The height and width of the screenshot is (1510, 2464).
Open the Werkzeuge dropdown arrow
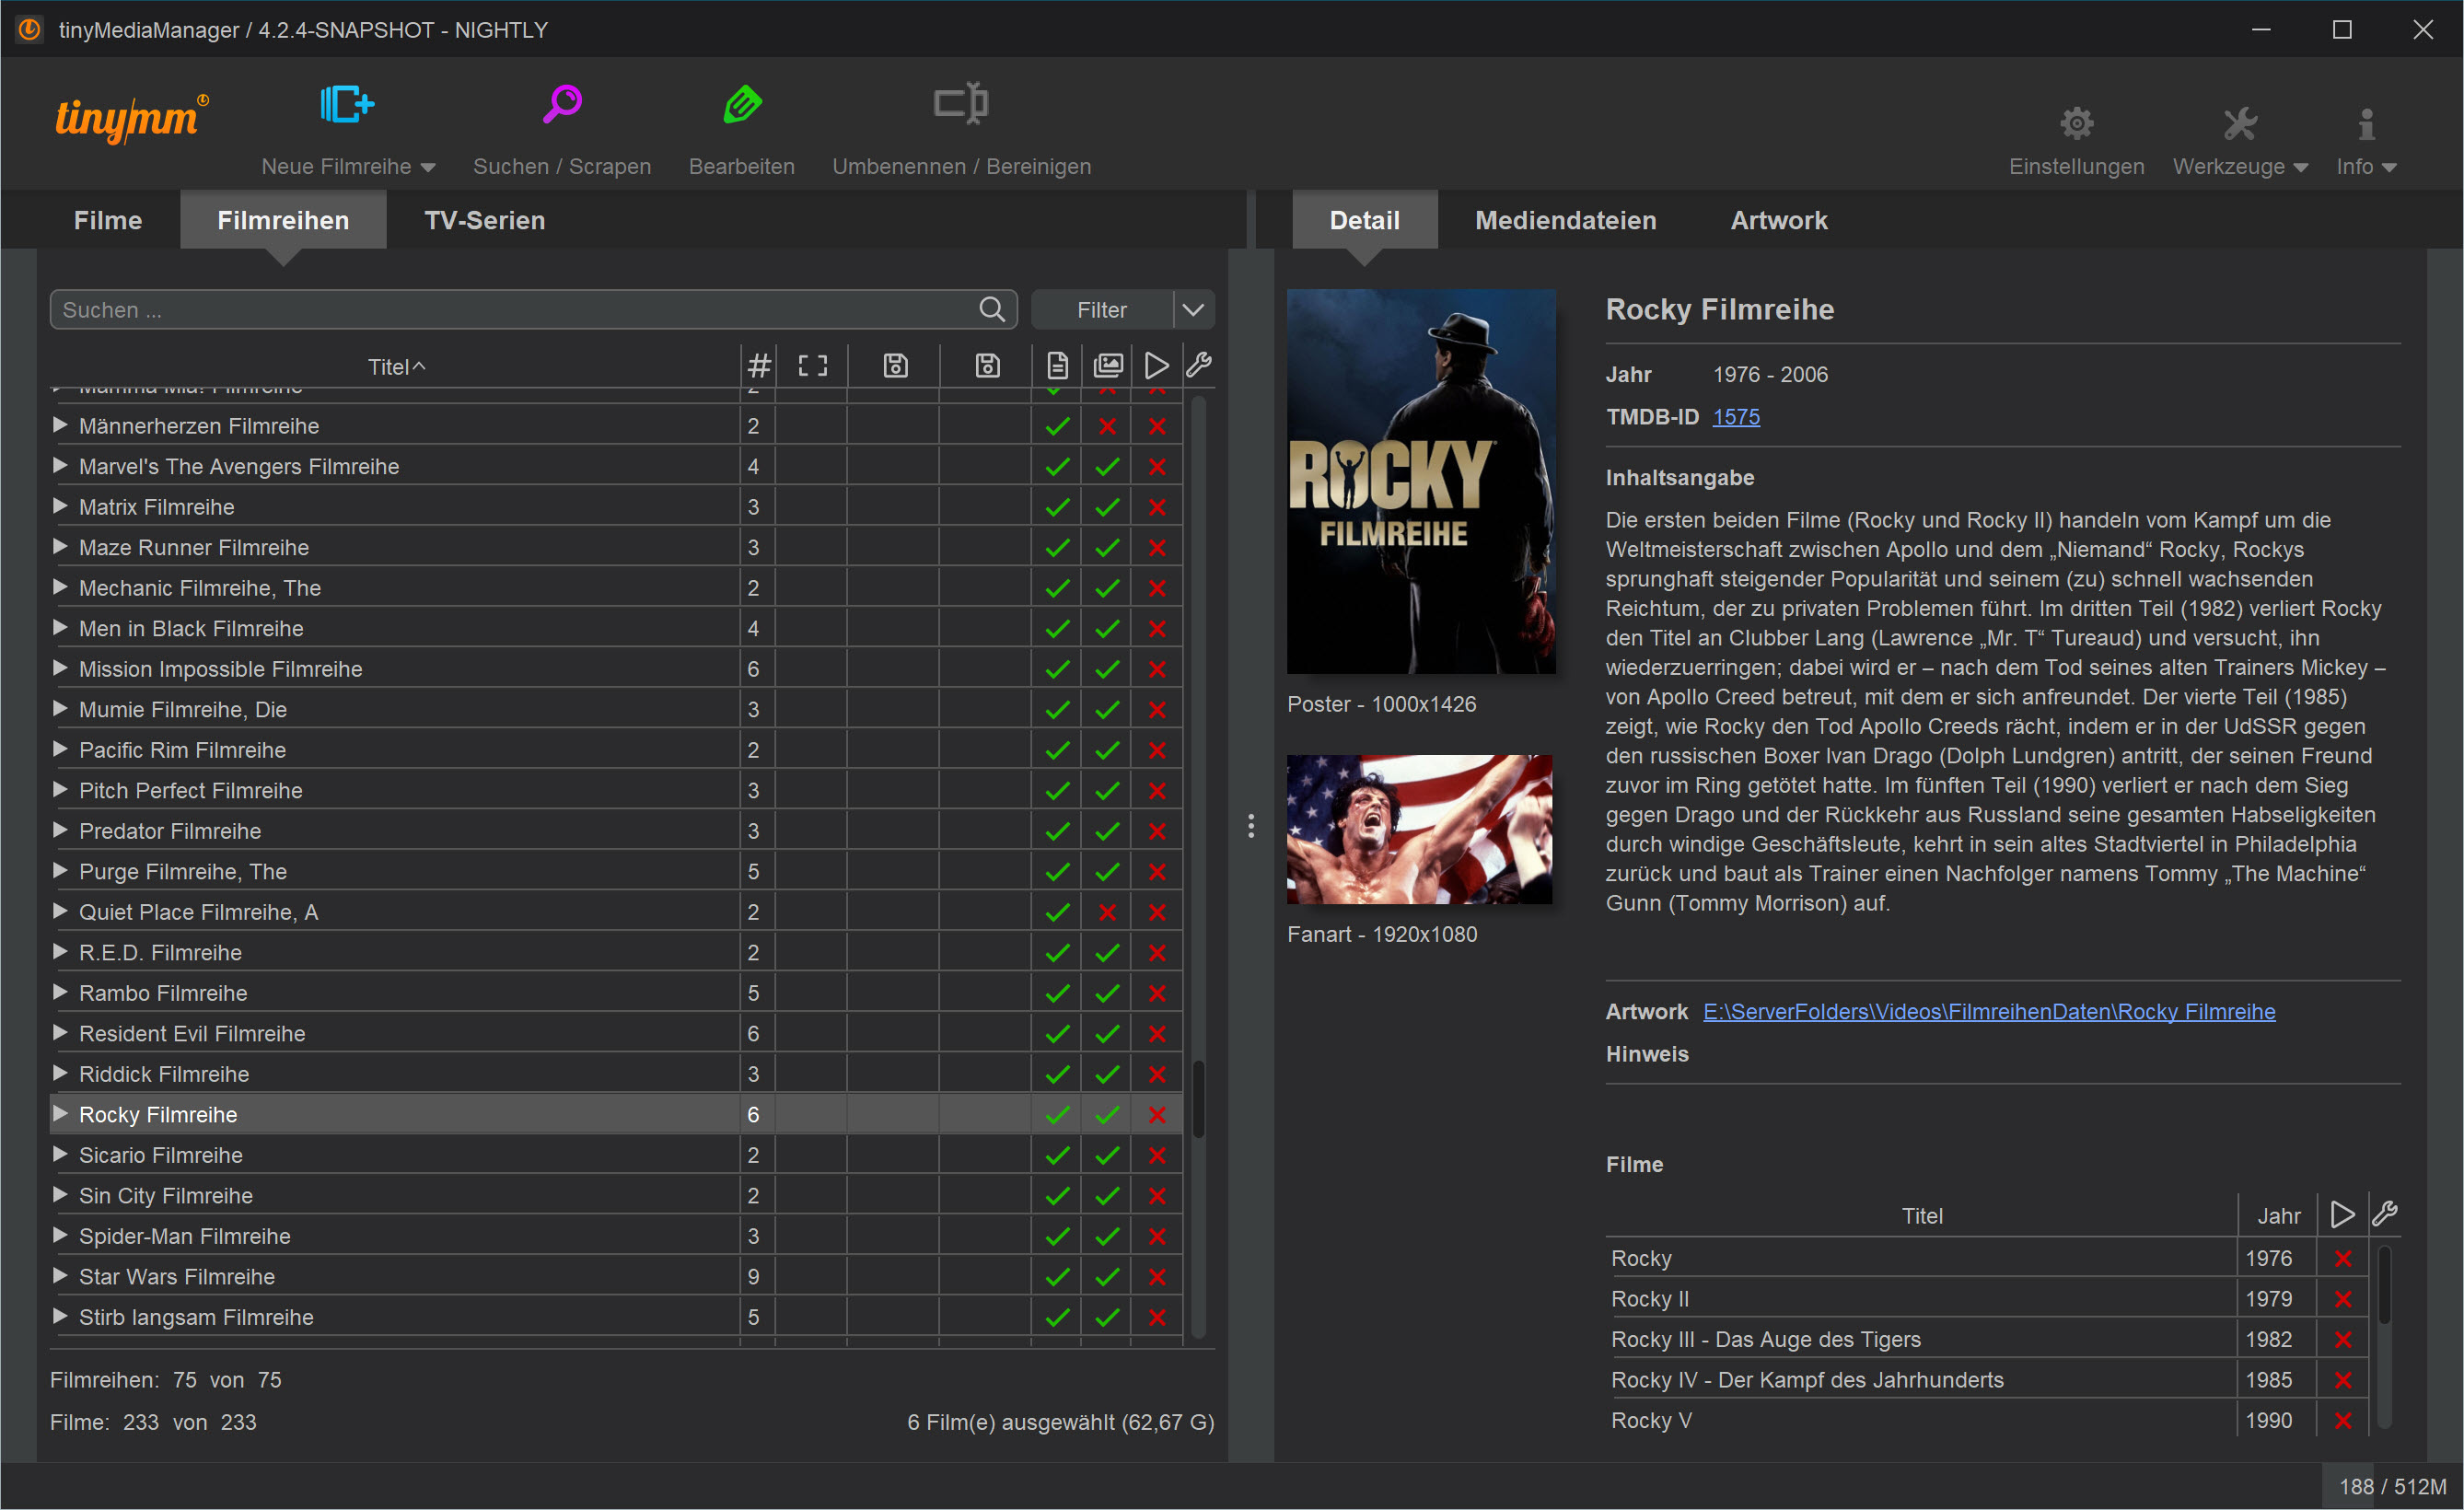click(2299, 168)
